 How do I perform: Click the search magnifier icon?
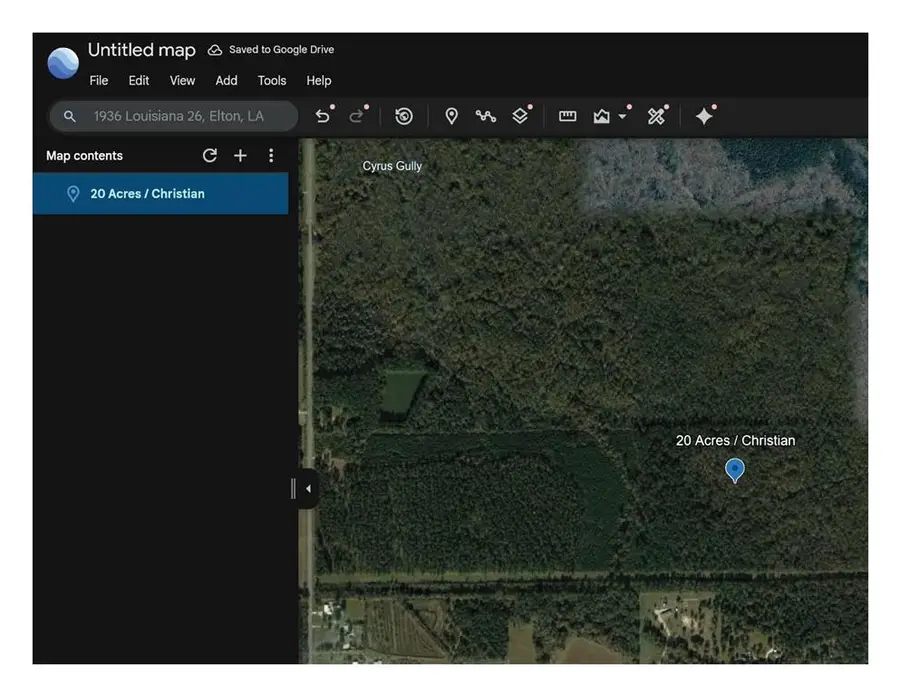pos(69,116)
